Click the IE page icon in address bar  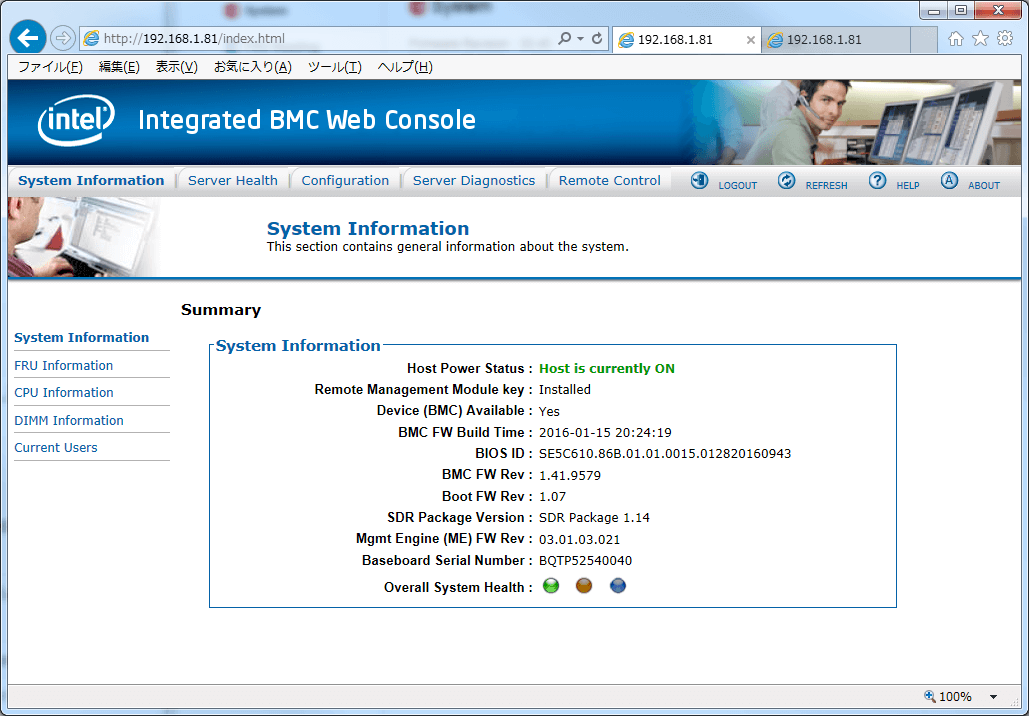click(x=91, y=39)
